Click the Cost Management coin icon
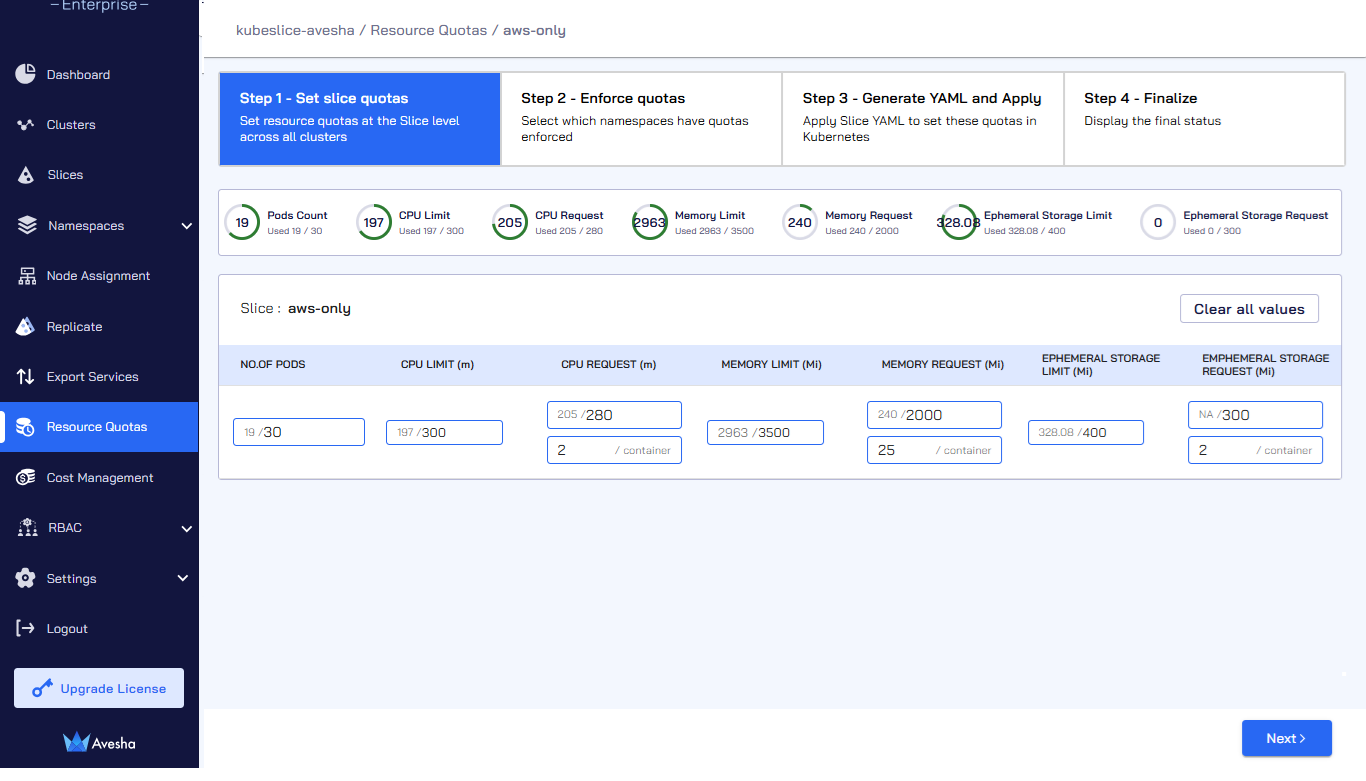 (26, 478)
